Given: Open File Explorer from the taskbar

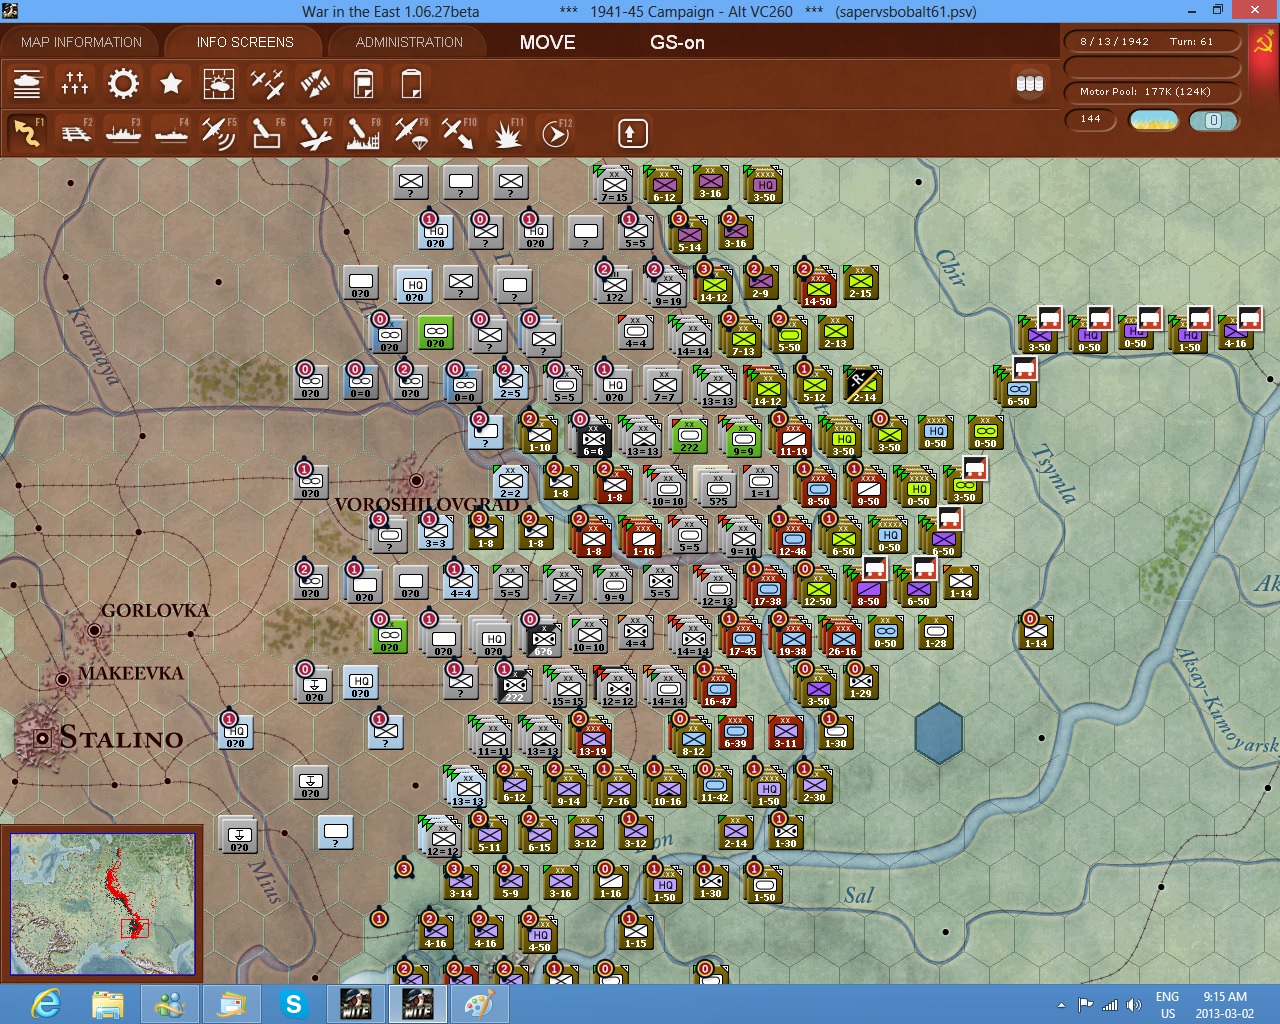Looking at the screenshot, I should pos(108,1004).
